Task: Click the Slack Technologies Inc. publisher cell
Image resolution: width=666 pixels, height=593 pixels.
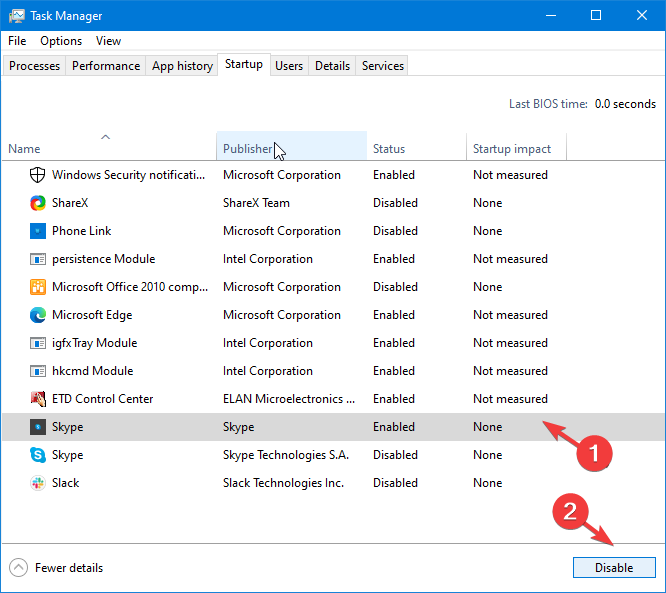Action: pos(283,483)
